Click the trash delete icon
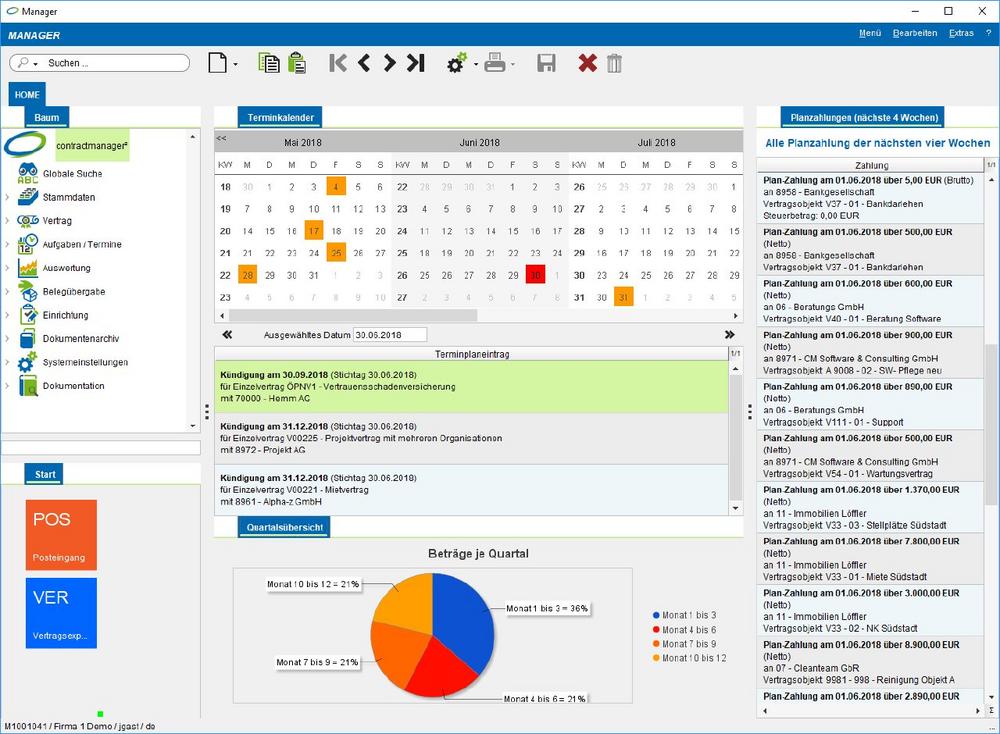The width and height of the screenshot is (1000, 734). (x=614, y=63)
